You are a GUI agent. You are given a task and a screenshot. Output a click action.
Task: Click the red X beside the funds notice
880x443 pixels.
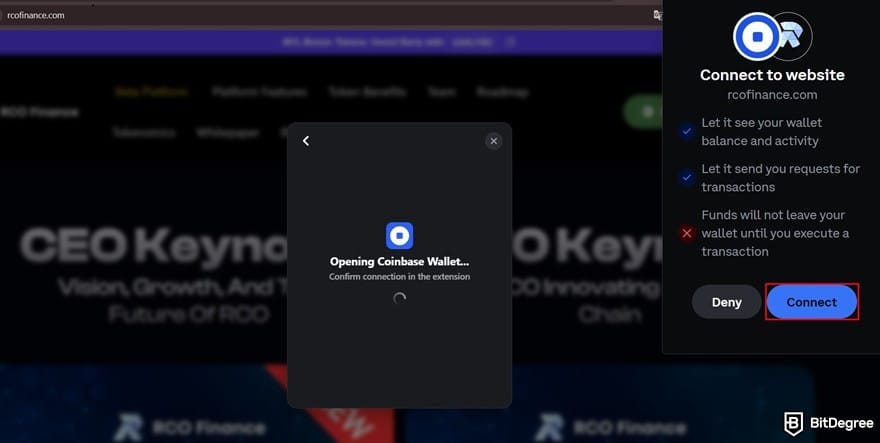tap(686, 233)
